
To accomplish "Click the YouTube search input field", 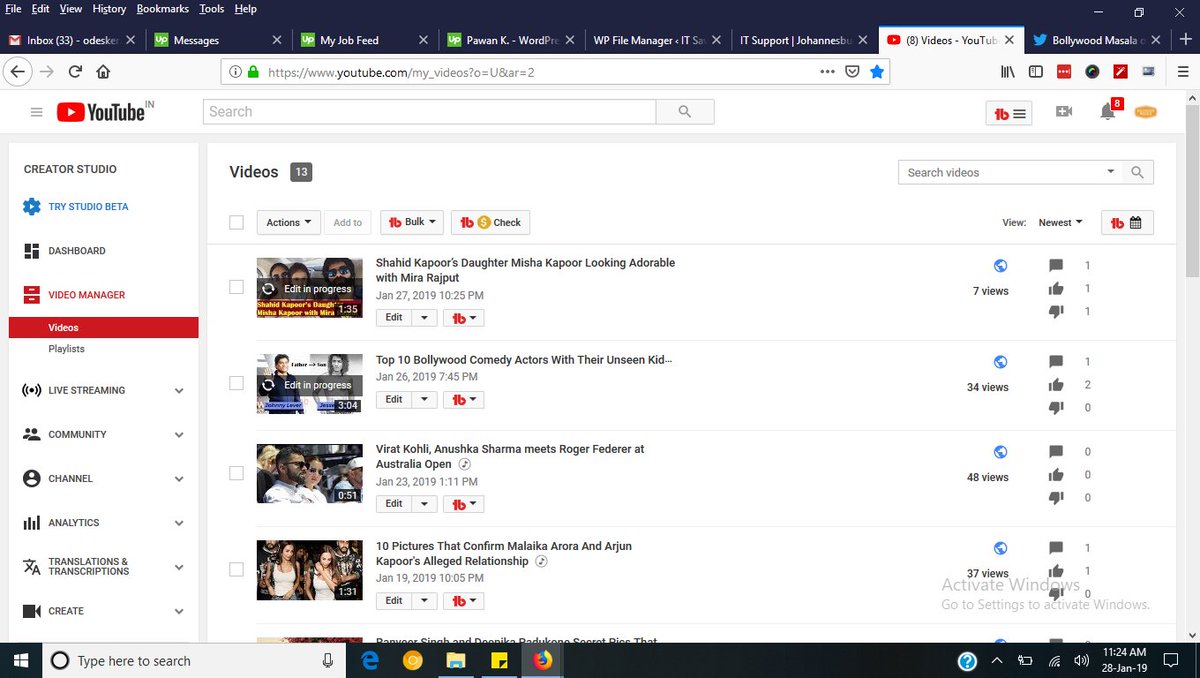I will tap(429, 112).
